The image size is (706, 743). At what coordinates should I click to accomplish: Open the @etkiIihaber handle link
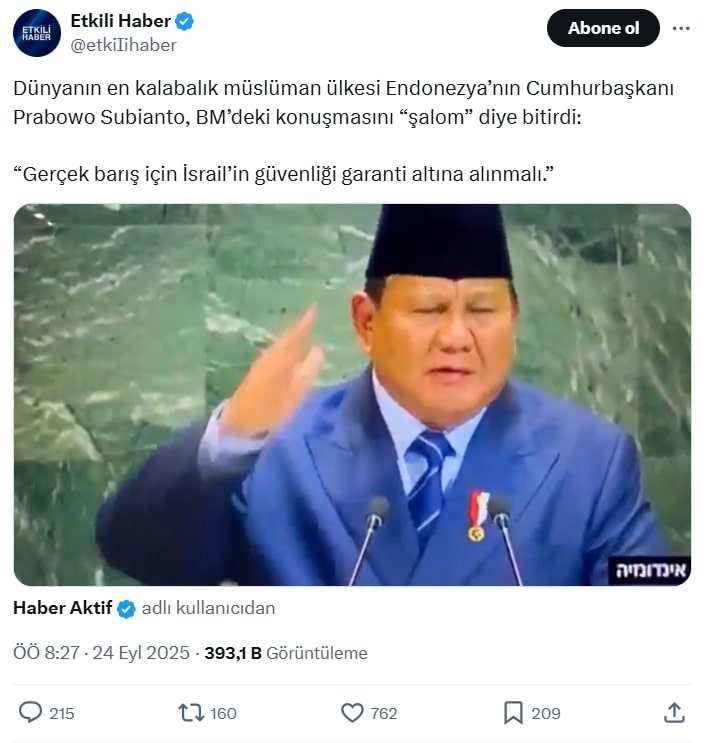click(x=123, y=45)
